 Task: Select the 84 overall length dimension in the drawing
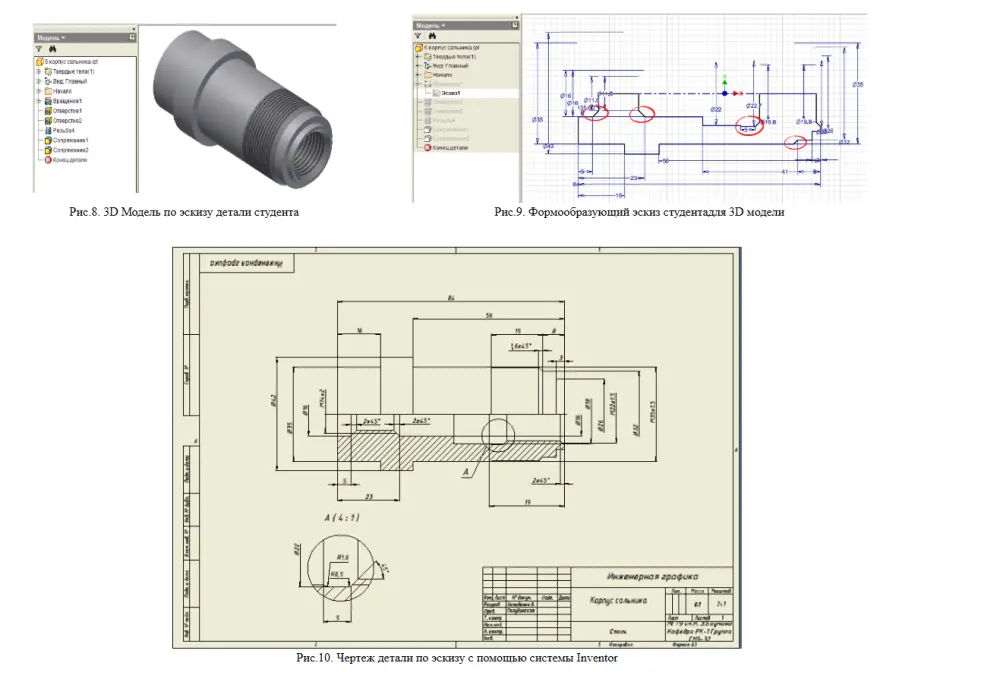(451, 298)
